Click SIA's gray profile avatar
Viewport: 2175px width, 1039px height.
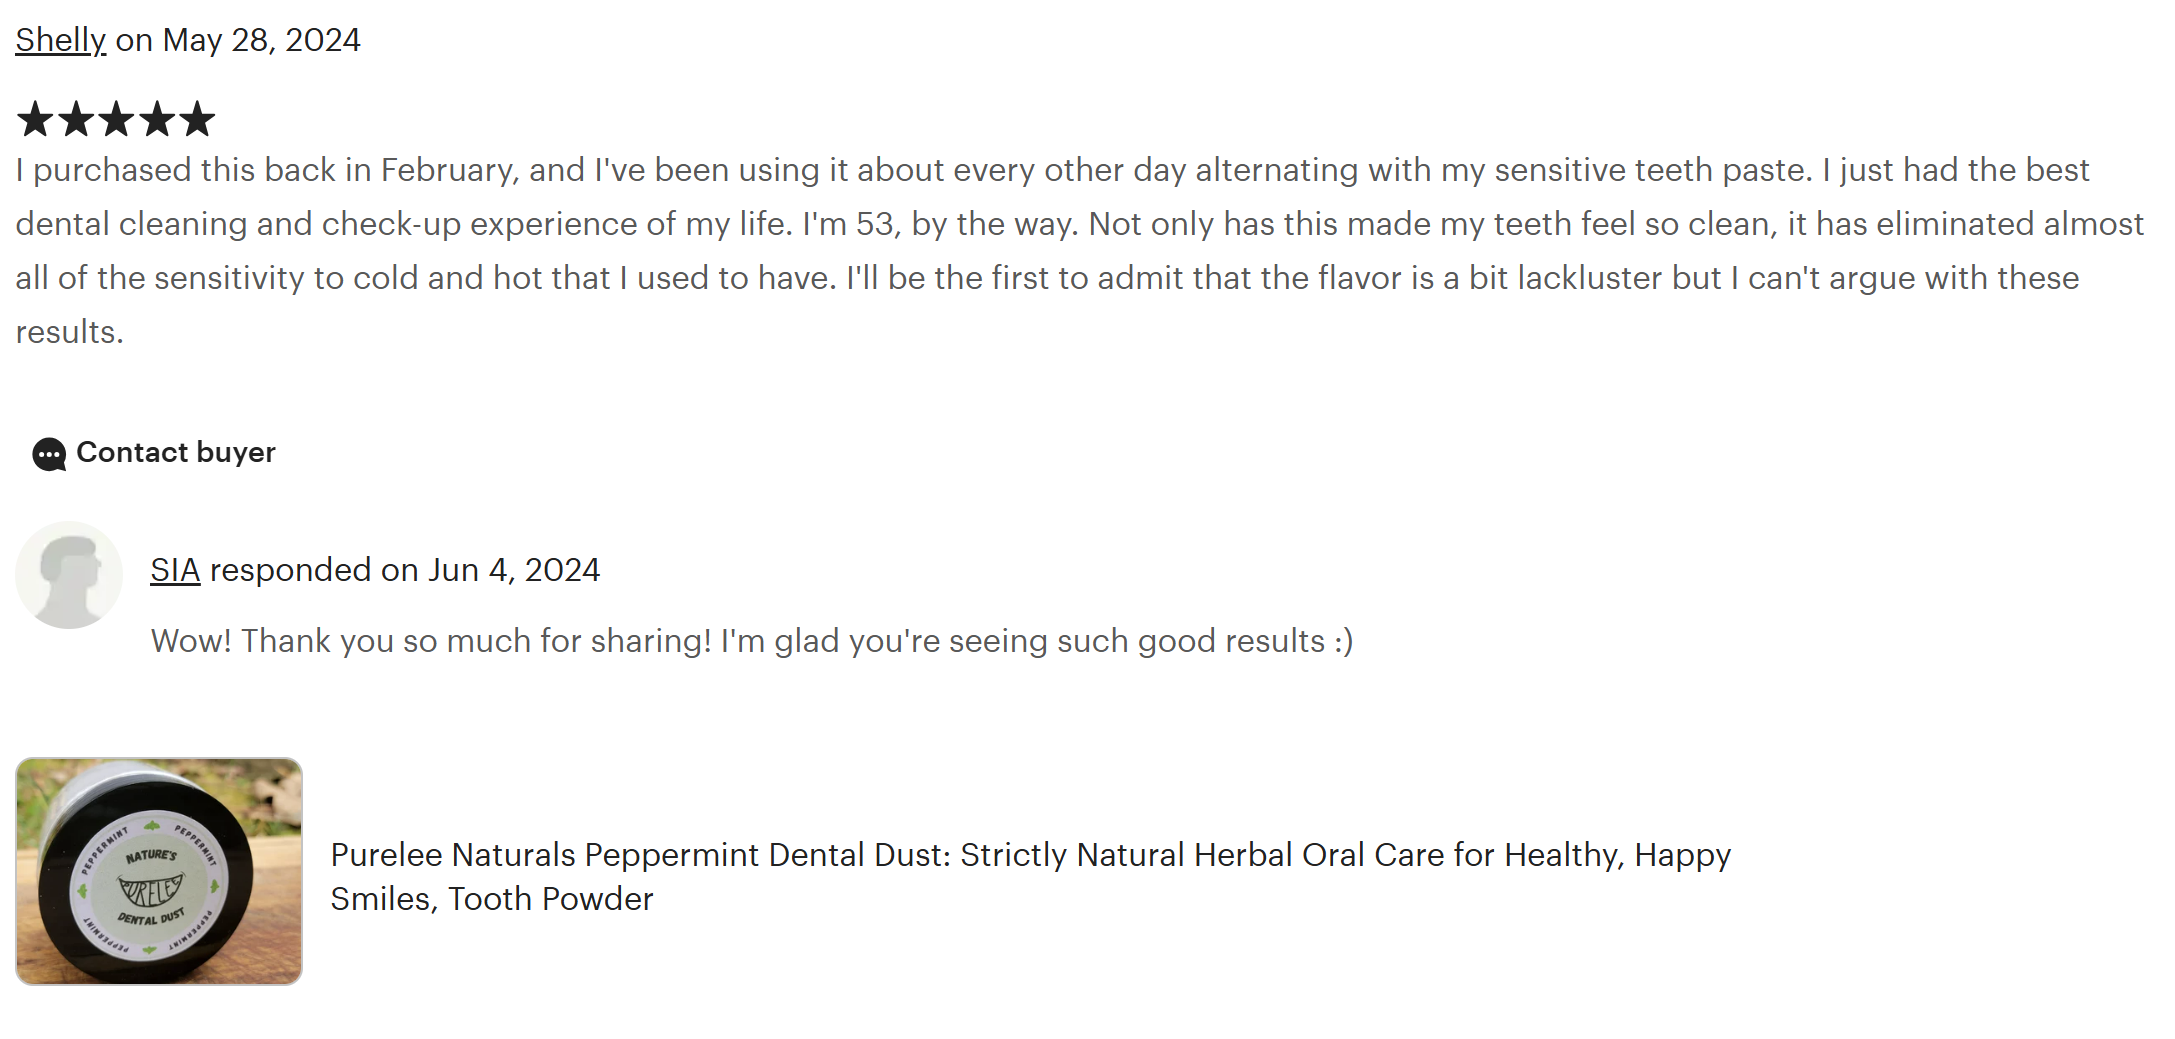tap(69, 574)
